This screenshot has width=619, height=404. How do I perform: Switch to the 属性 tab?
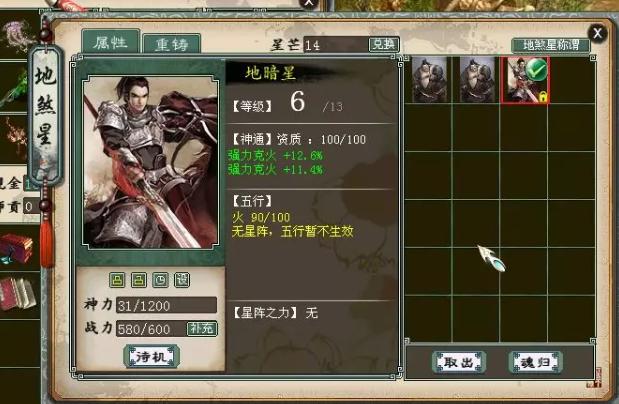point(111,42)
